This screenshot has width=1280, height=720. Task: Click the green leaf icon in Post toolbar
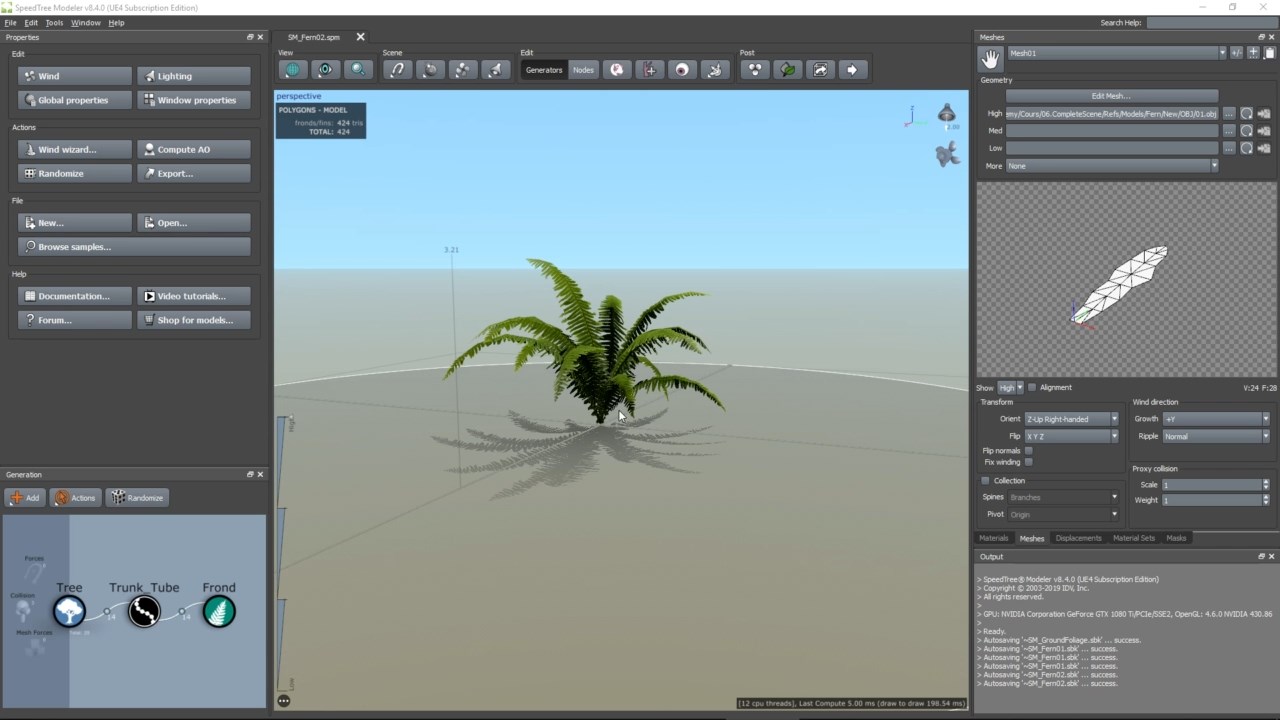(x=788, y=70)
